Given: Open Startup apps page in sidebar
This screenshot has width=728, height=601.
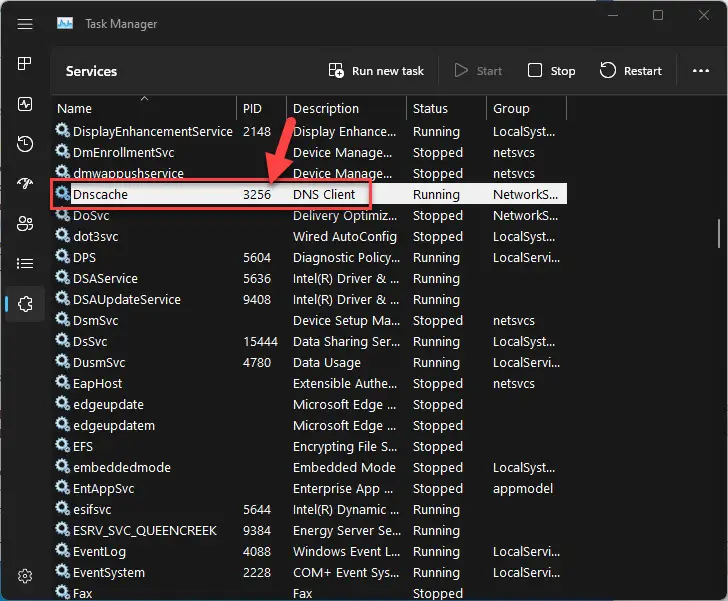Looking at the screenshot, I should 25,184.
